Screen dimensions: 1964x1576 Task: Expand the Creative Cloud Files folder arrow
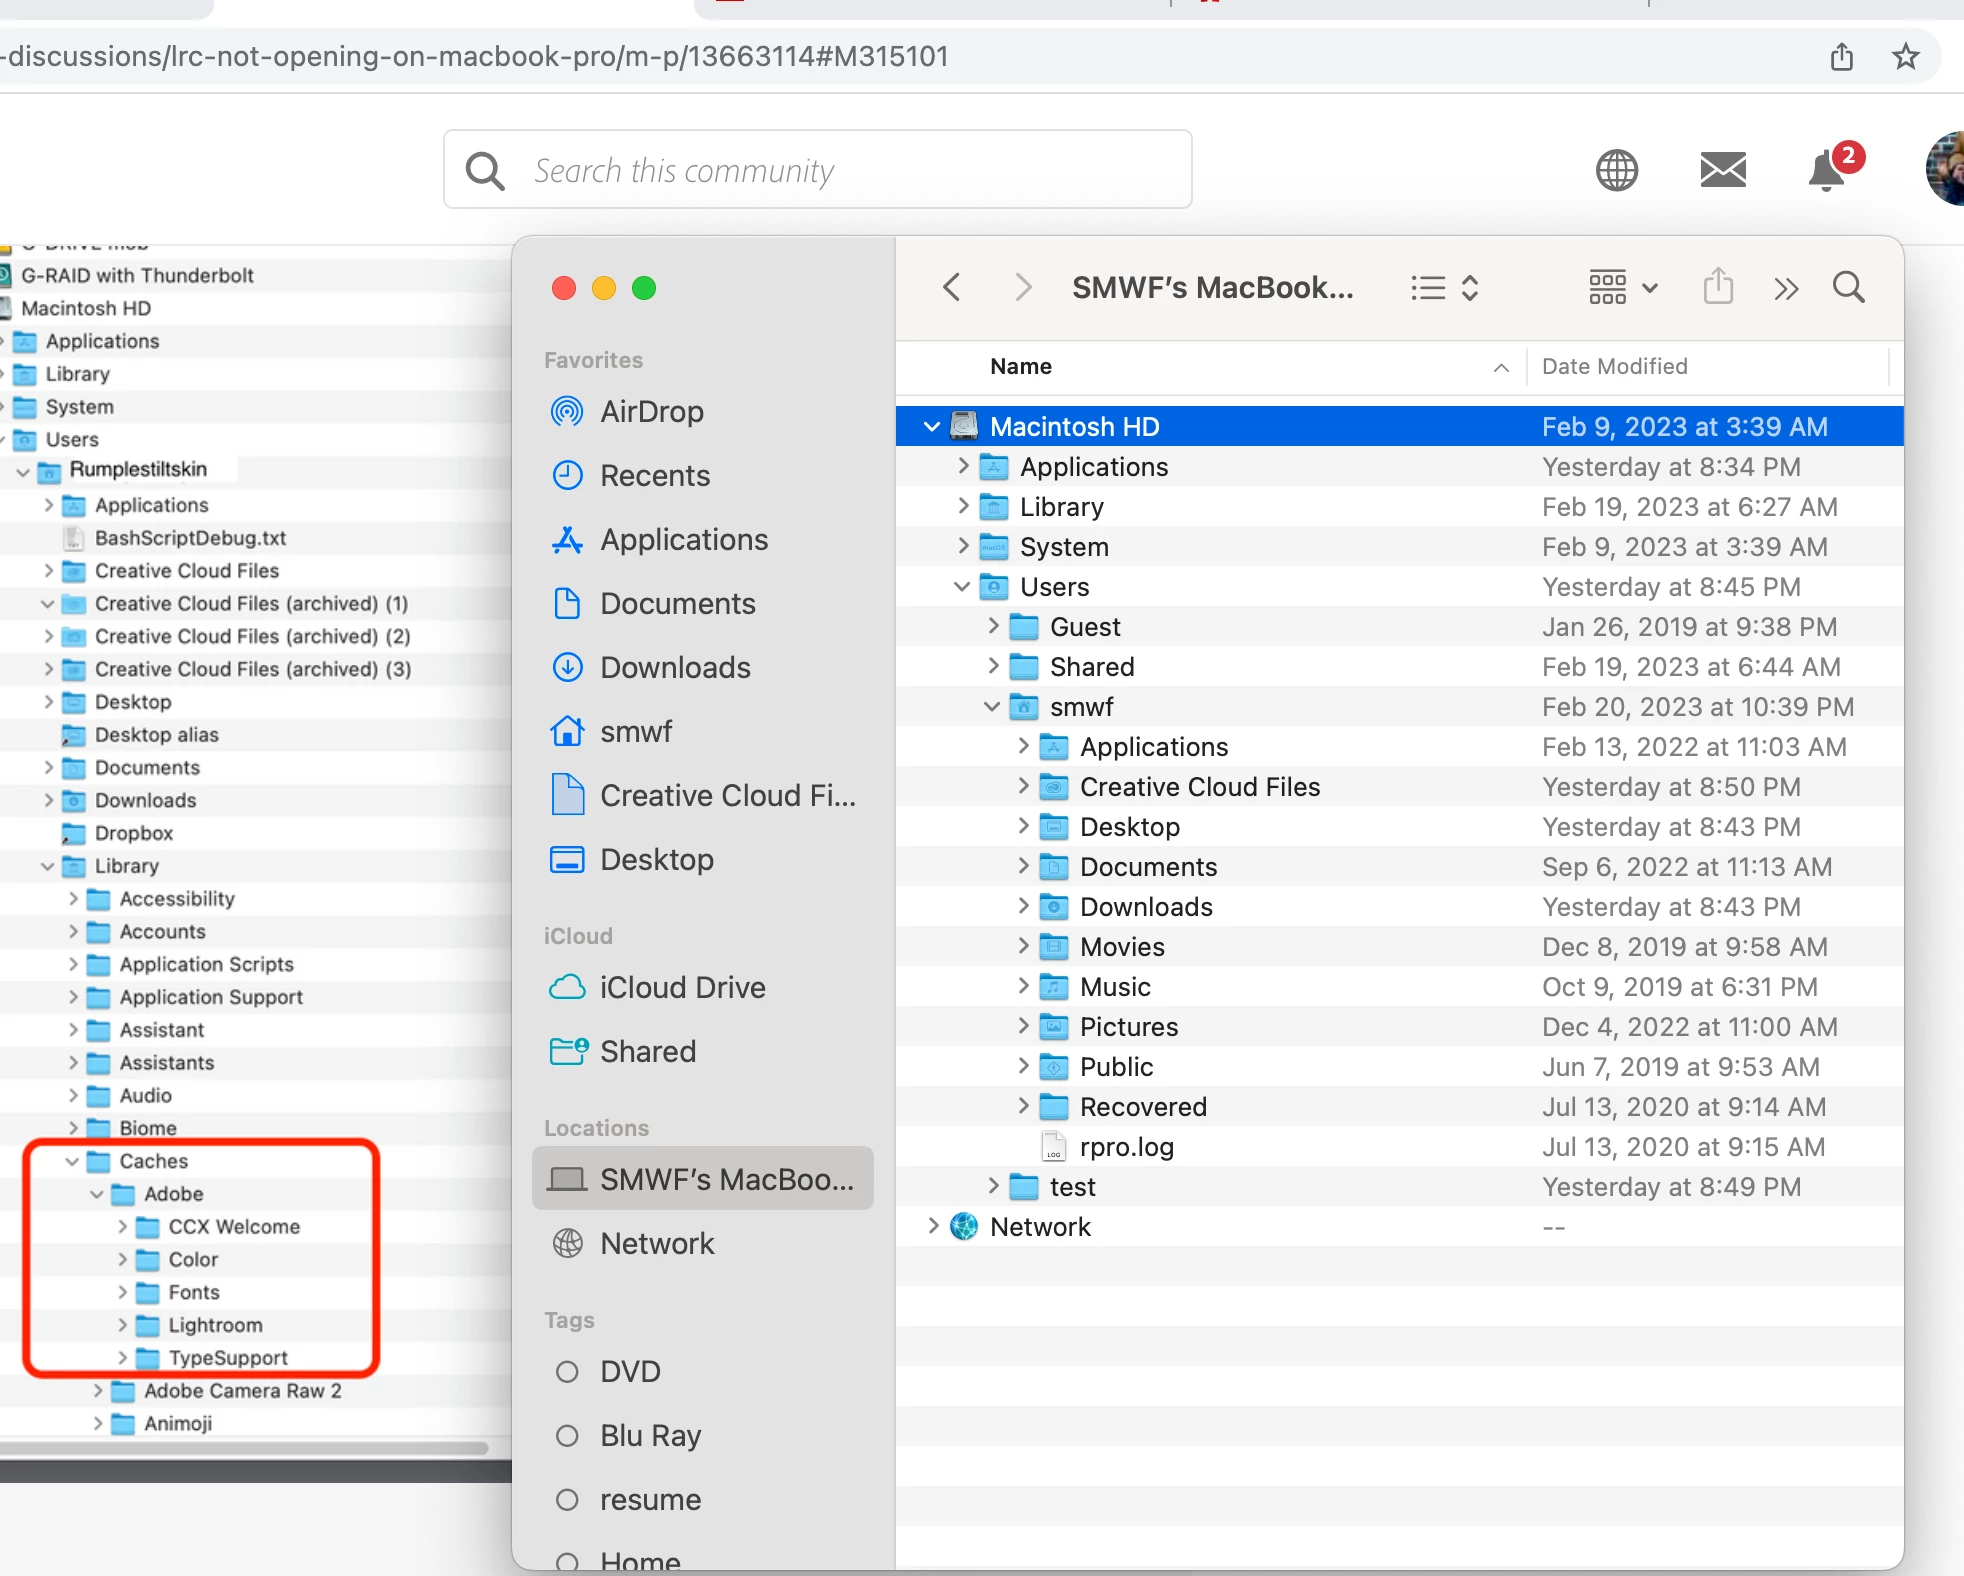click(1022, 787)
